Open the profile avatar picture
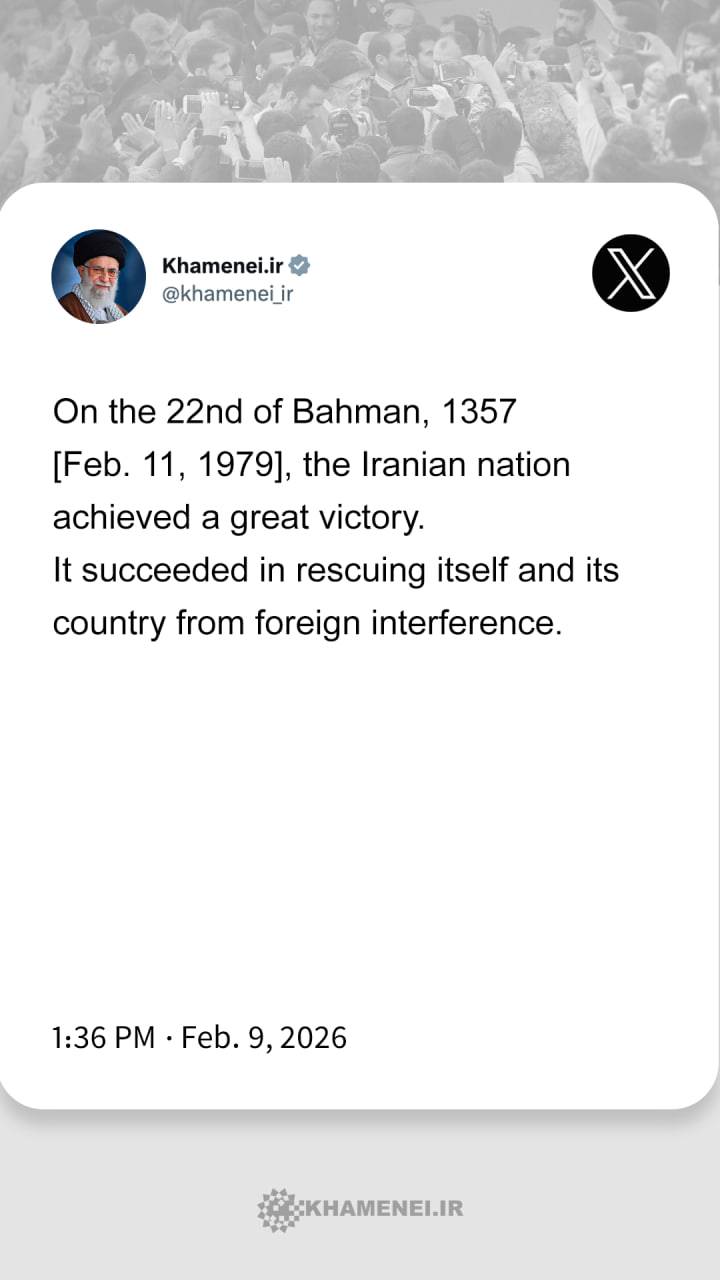 (x=98, y=276)
